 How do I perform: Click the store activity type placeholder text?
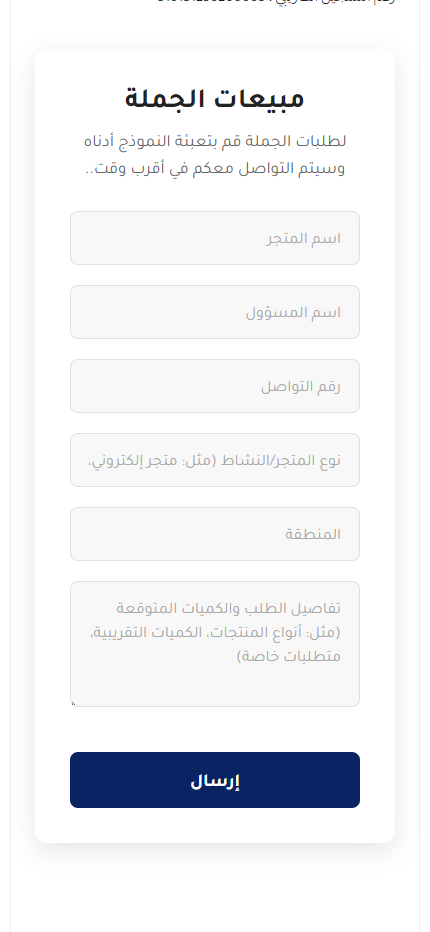[215, 461]
